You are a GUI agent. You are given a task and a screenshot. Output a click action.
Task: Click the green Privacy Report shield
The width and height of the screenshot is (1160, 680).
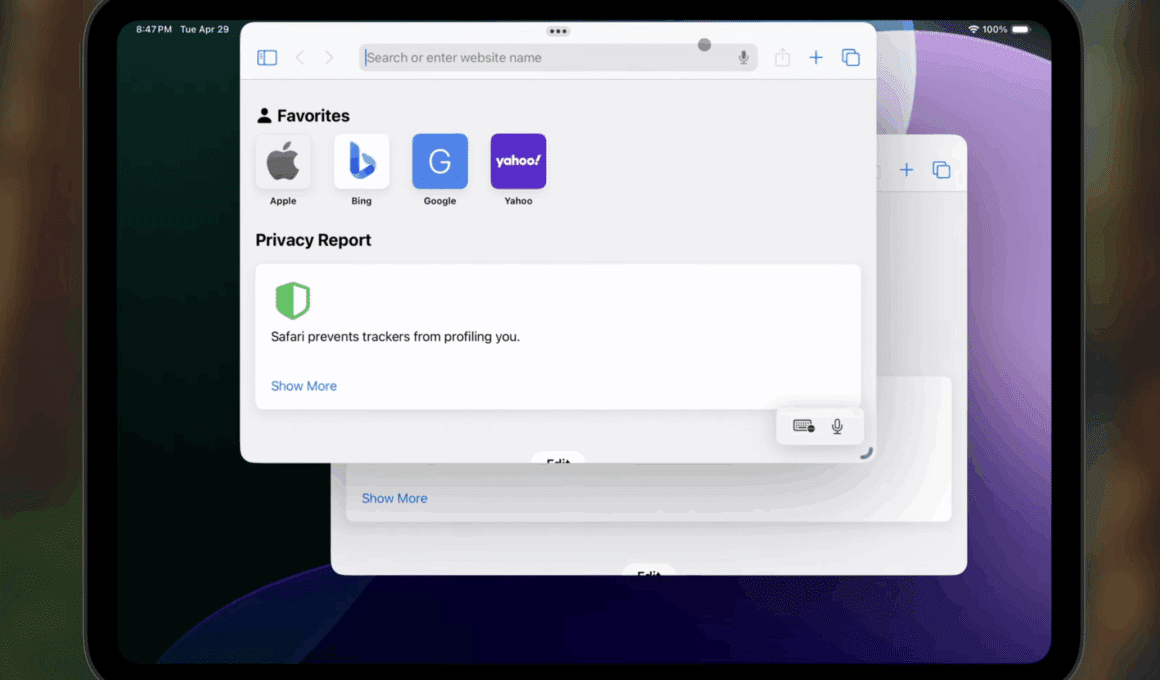click(x=292, y=300)
